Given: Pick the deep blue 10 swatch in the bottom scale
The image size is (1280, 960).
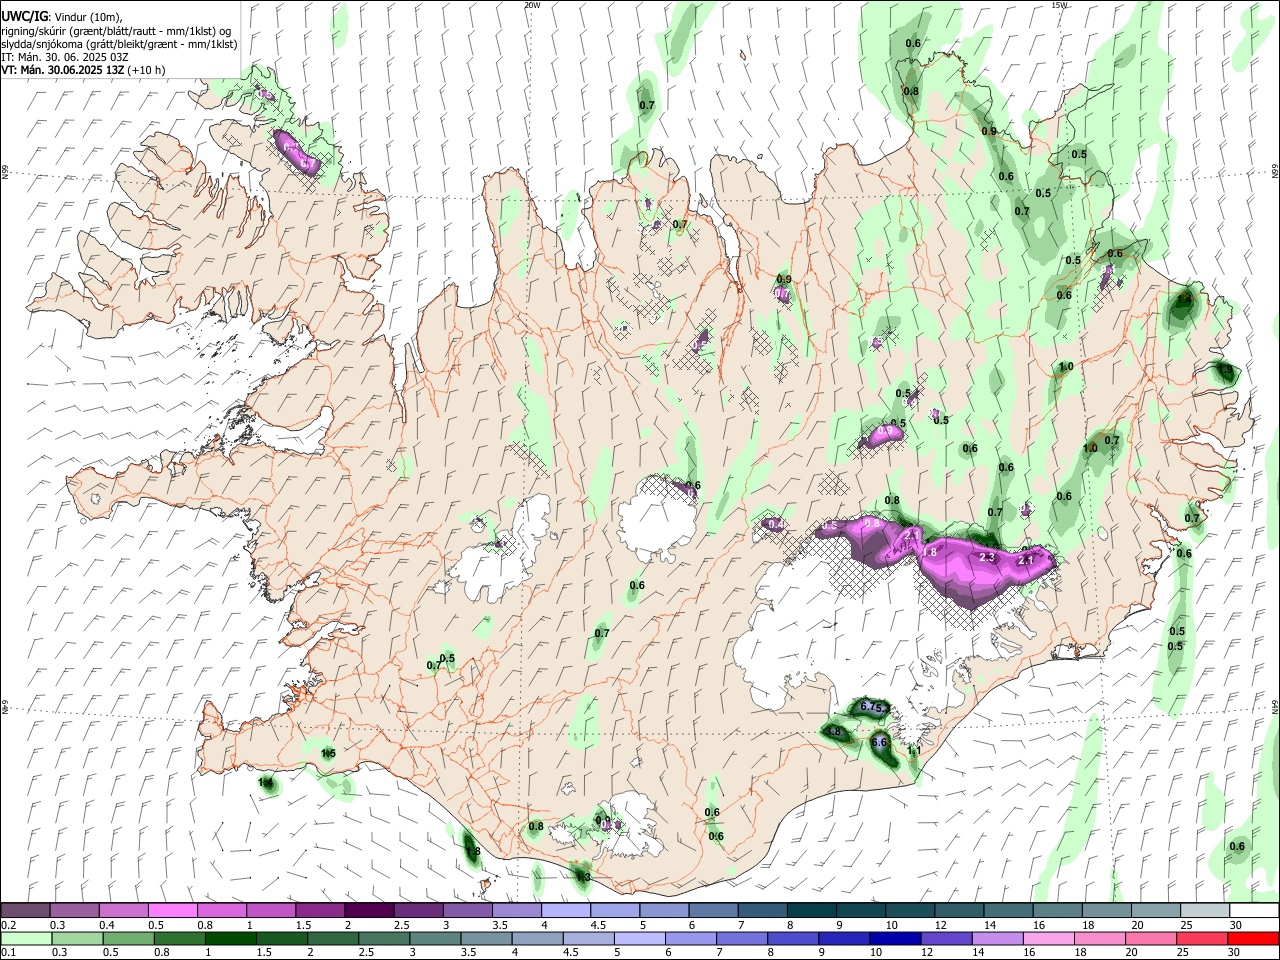Looking at the screenshot, I should point(893,938).
